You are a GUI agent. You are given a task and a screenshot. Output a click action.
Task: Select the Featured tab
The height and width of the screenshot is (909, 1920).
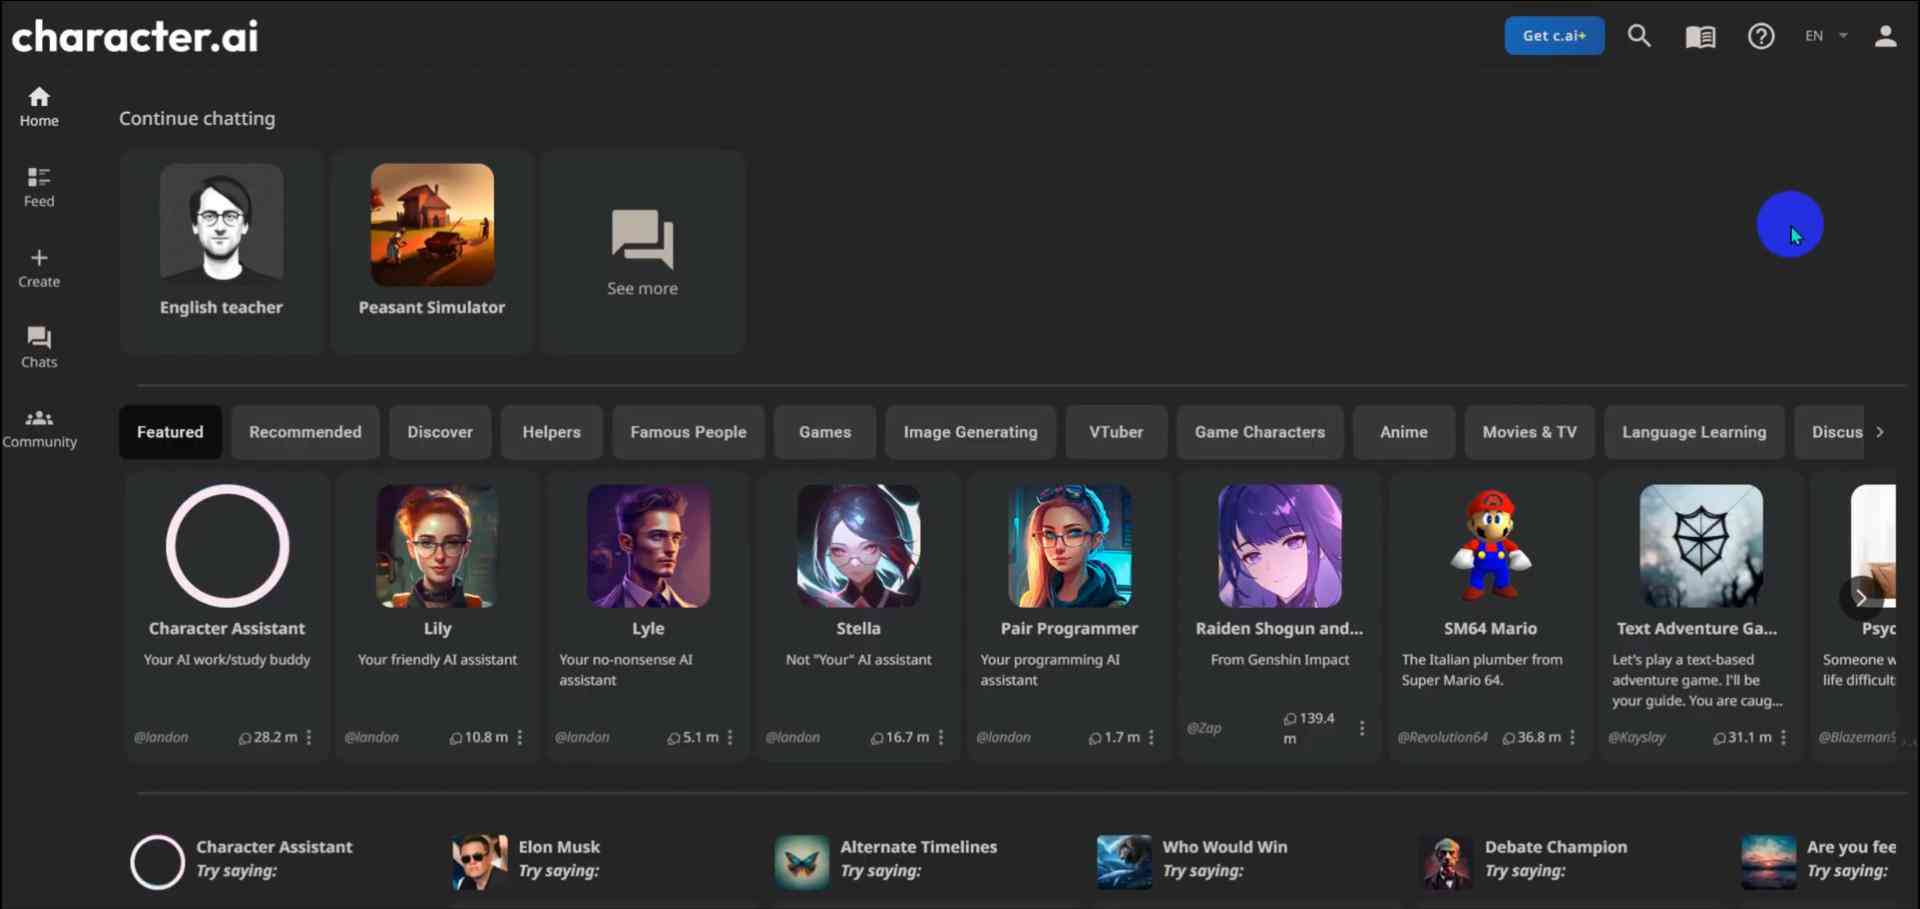[170, 432]
